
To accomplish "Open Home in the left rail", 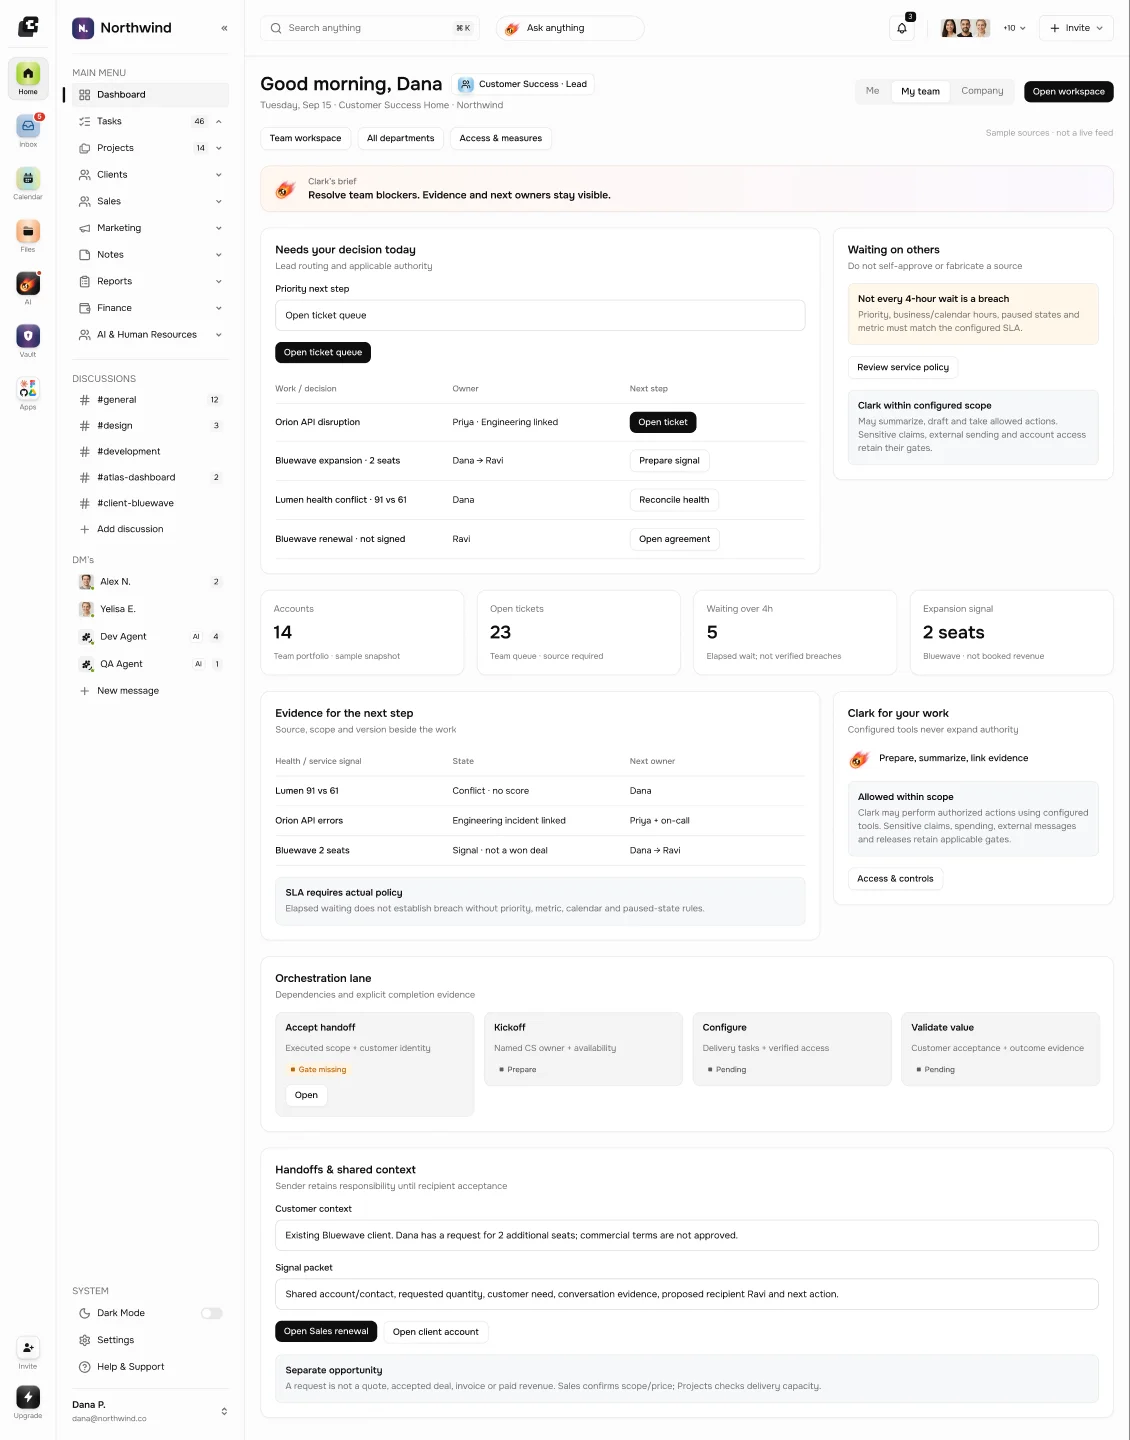I will click(x=28, y=79).
